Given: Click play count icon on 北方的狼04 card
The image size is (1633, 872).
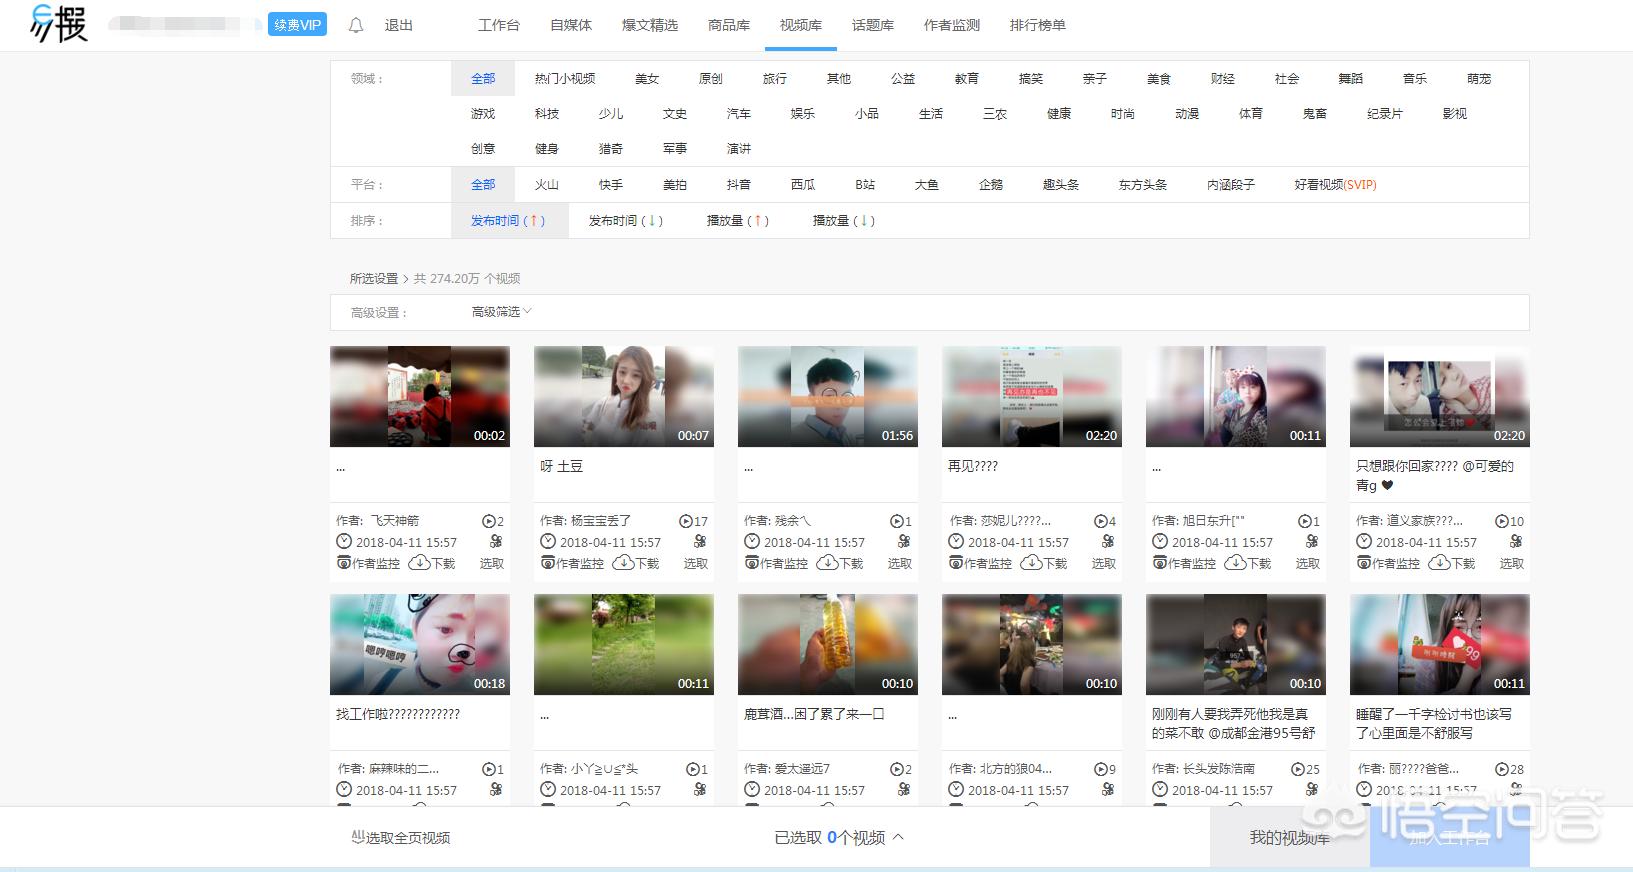Looking at the screenshot, I should 1100,769.
